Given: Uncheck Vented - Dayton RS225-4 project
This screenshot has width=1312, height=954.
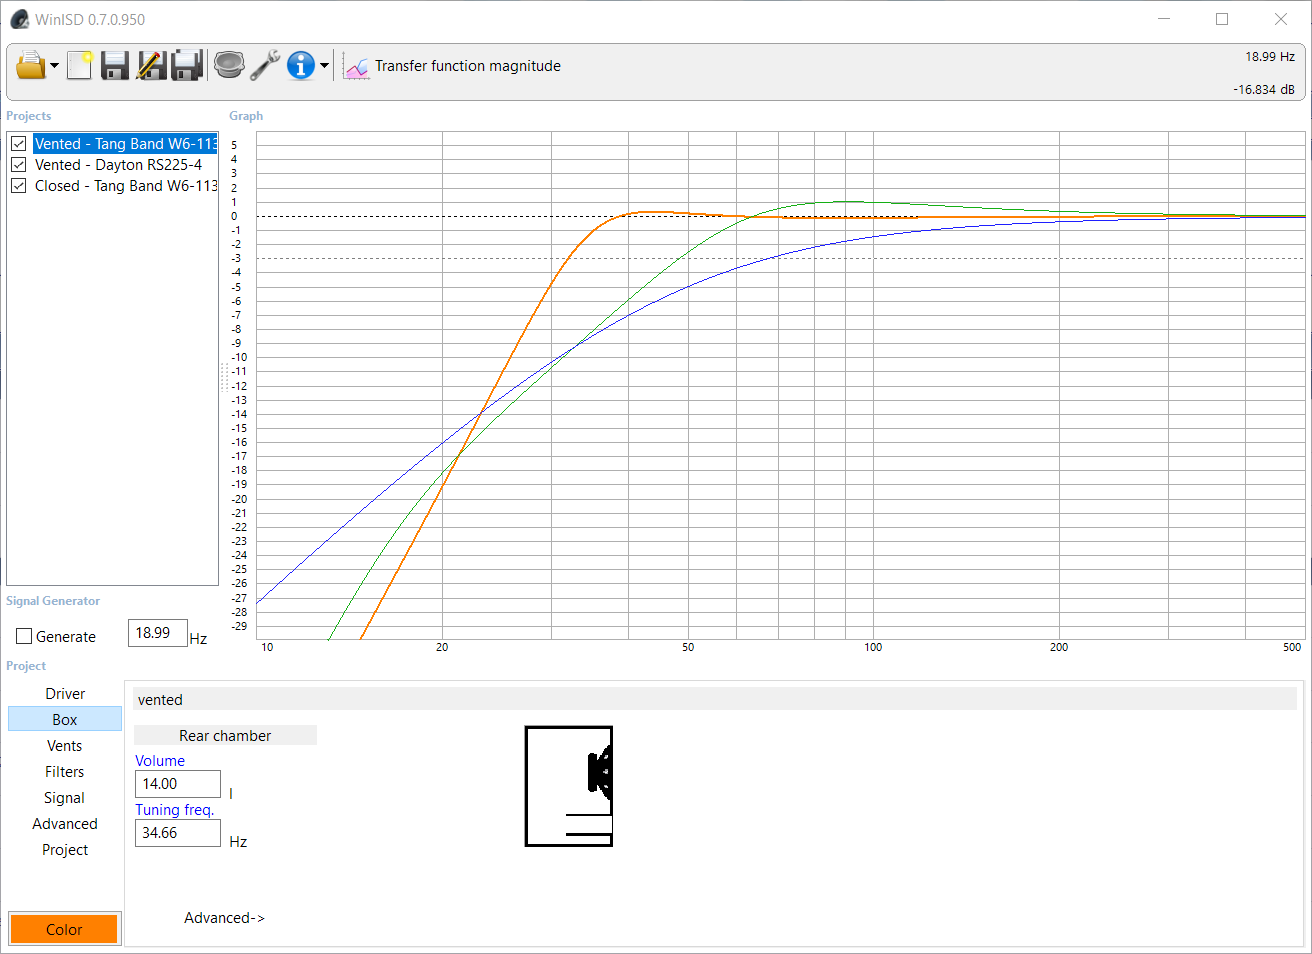Looking at the screenshot, I should [x=19, y=165].
